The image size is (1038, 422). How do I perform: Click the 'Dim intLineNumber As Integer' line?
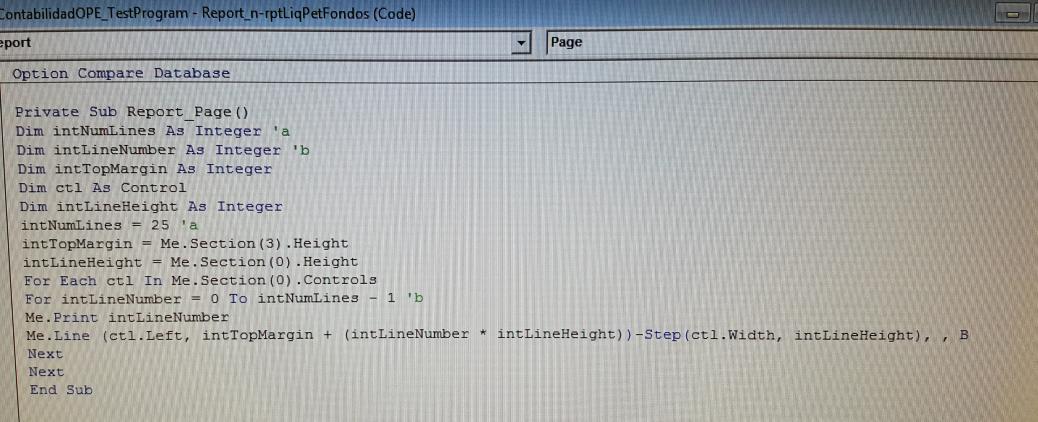point(163,150)
